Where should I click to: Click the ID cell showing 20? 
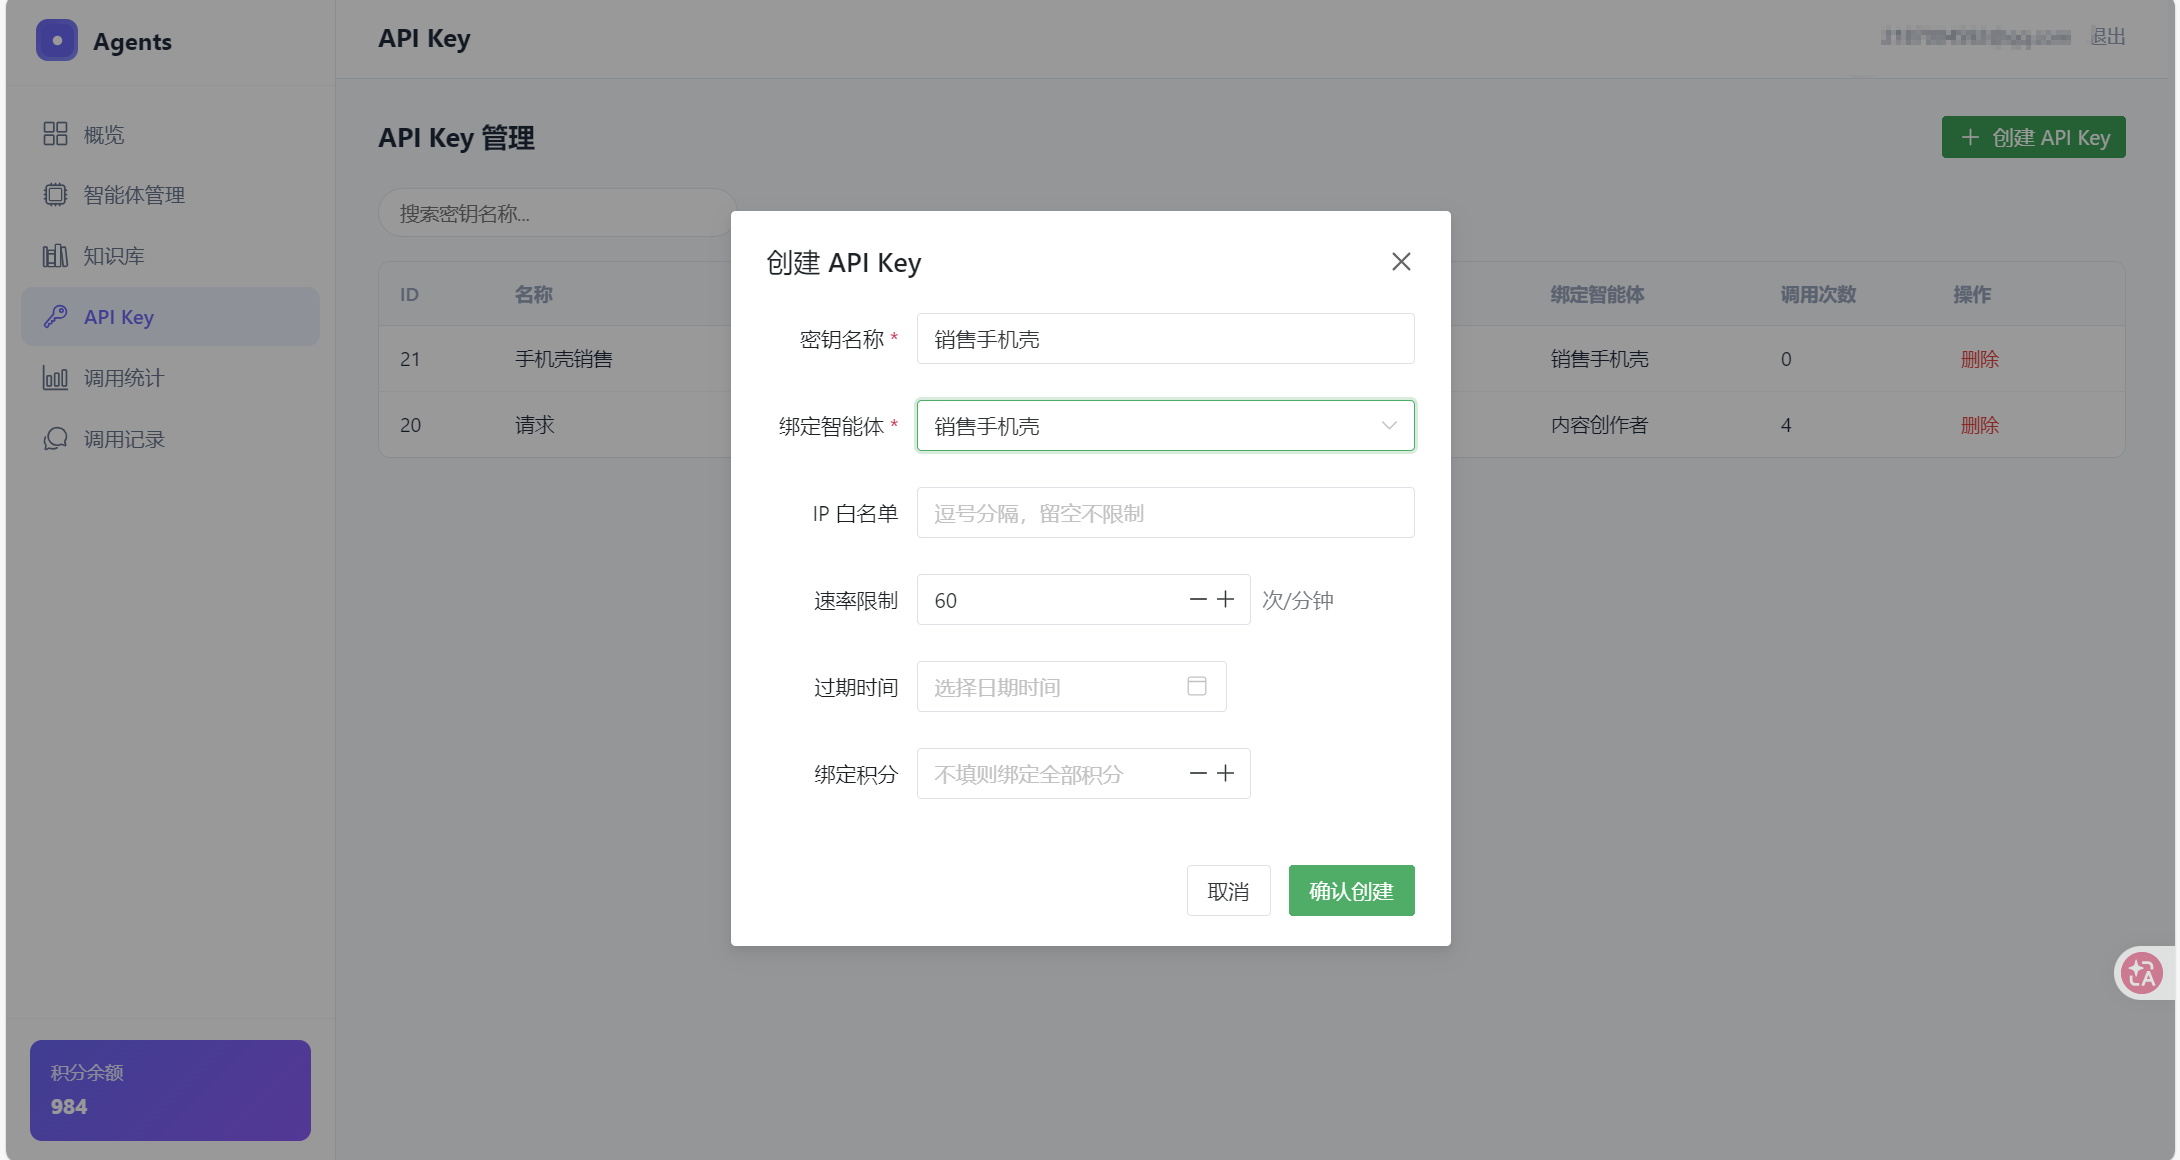tap(410, 425)
